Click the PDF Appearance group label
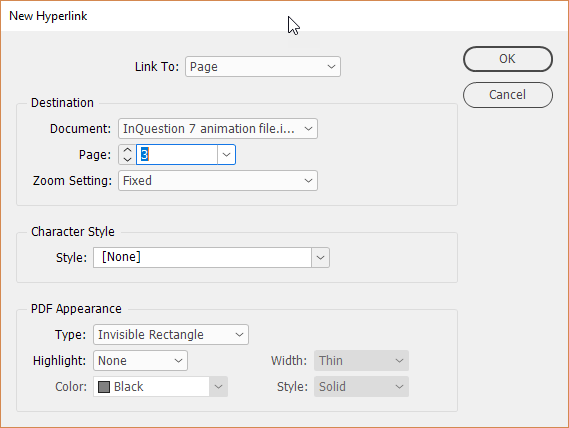 click(76, 309)
